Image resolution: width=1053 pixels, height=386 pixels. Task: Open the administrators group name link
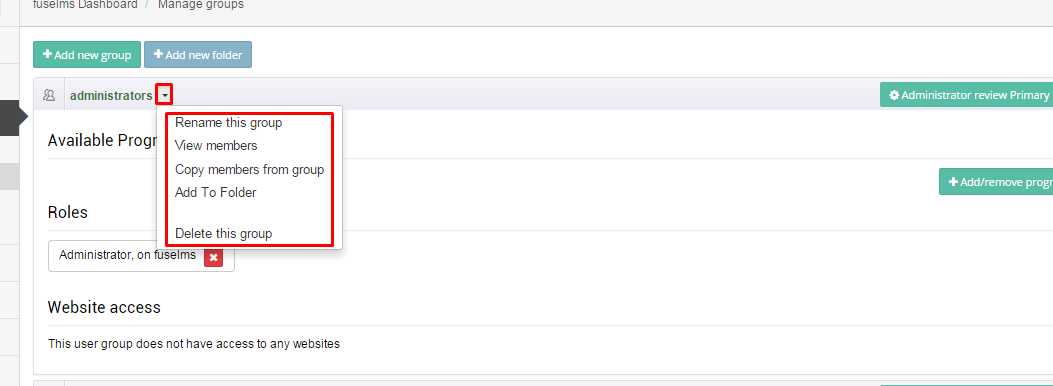pyautogui.click(x=111, y=96)
